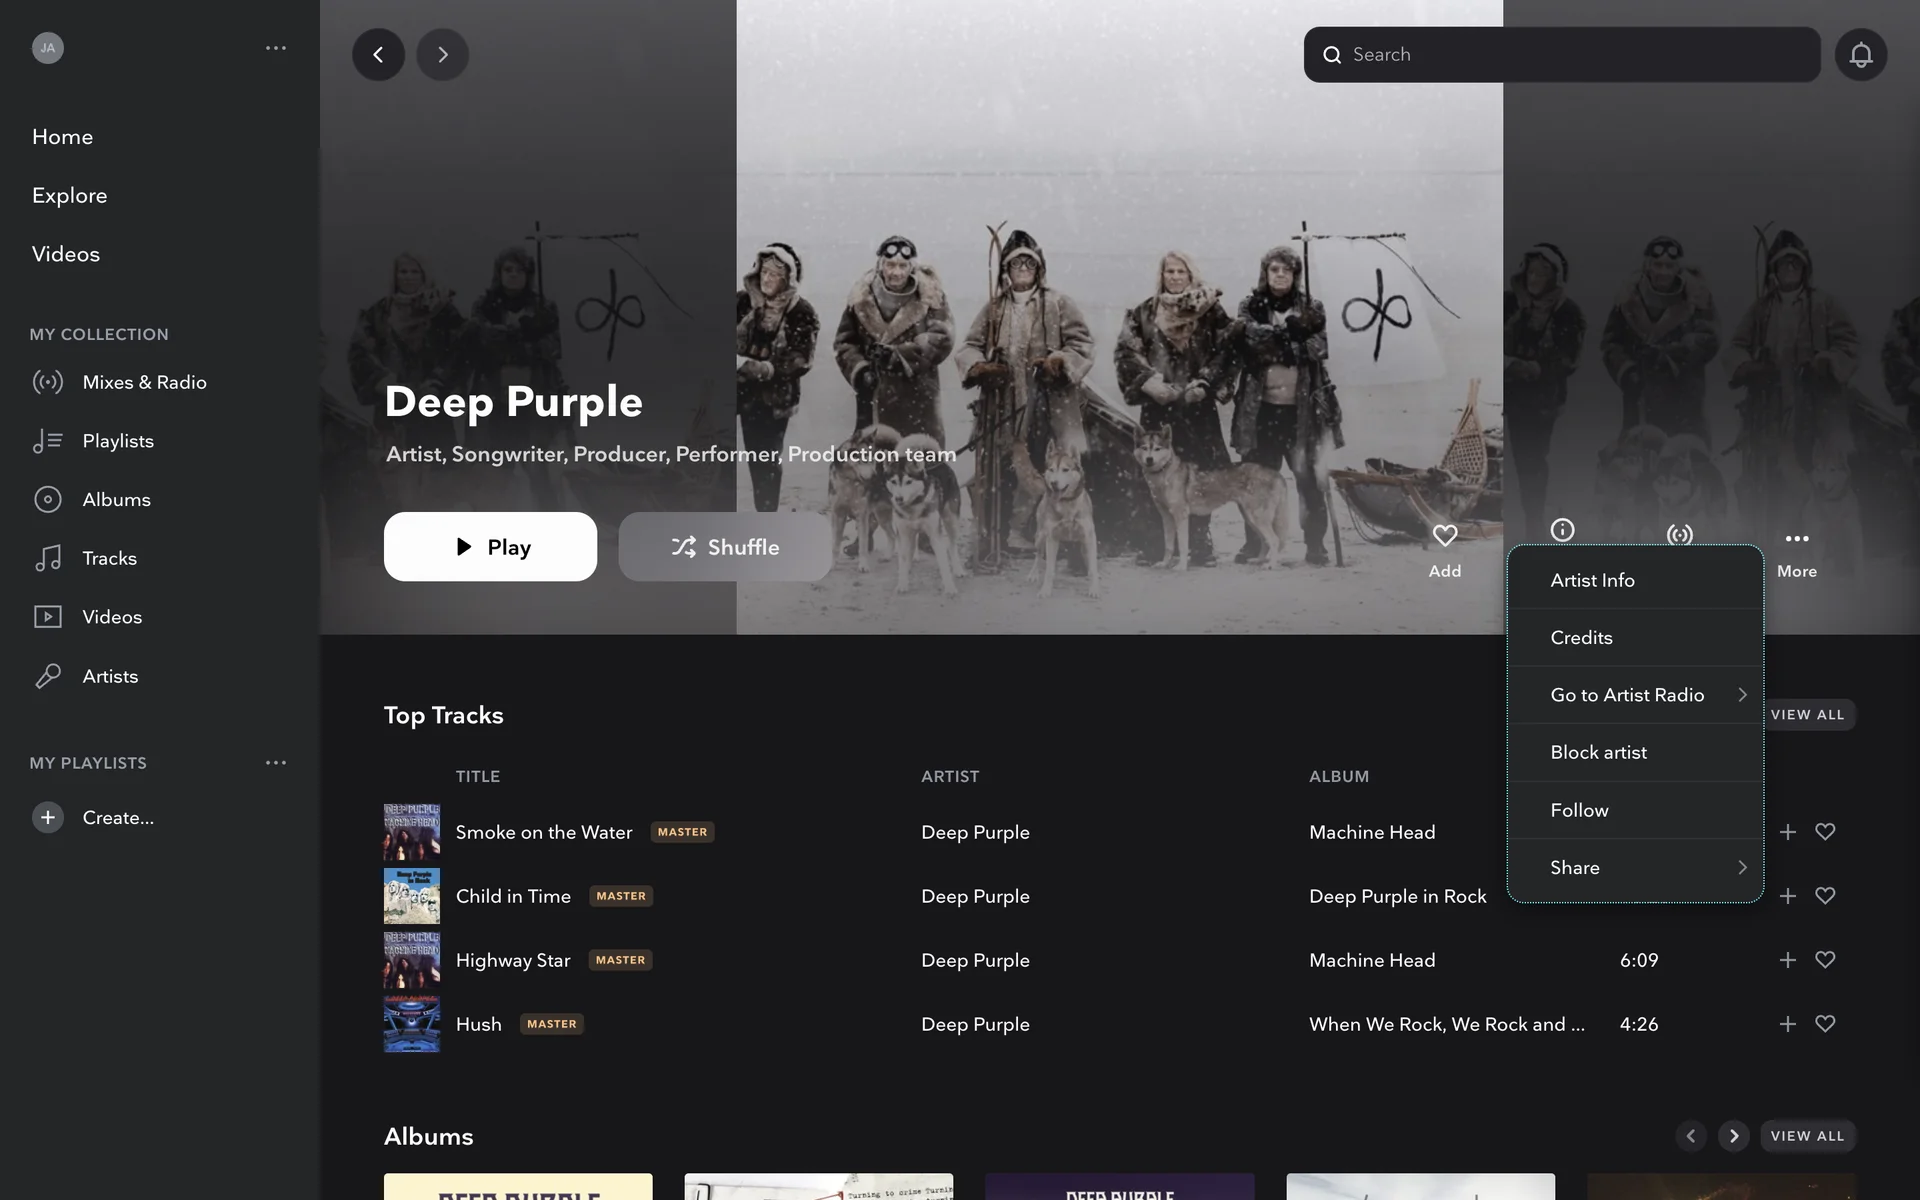Click the artist radio broadcast icon in header
Viewport: 1920px width, 1200px height.
coord(1679,534)
